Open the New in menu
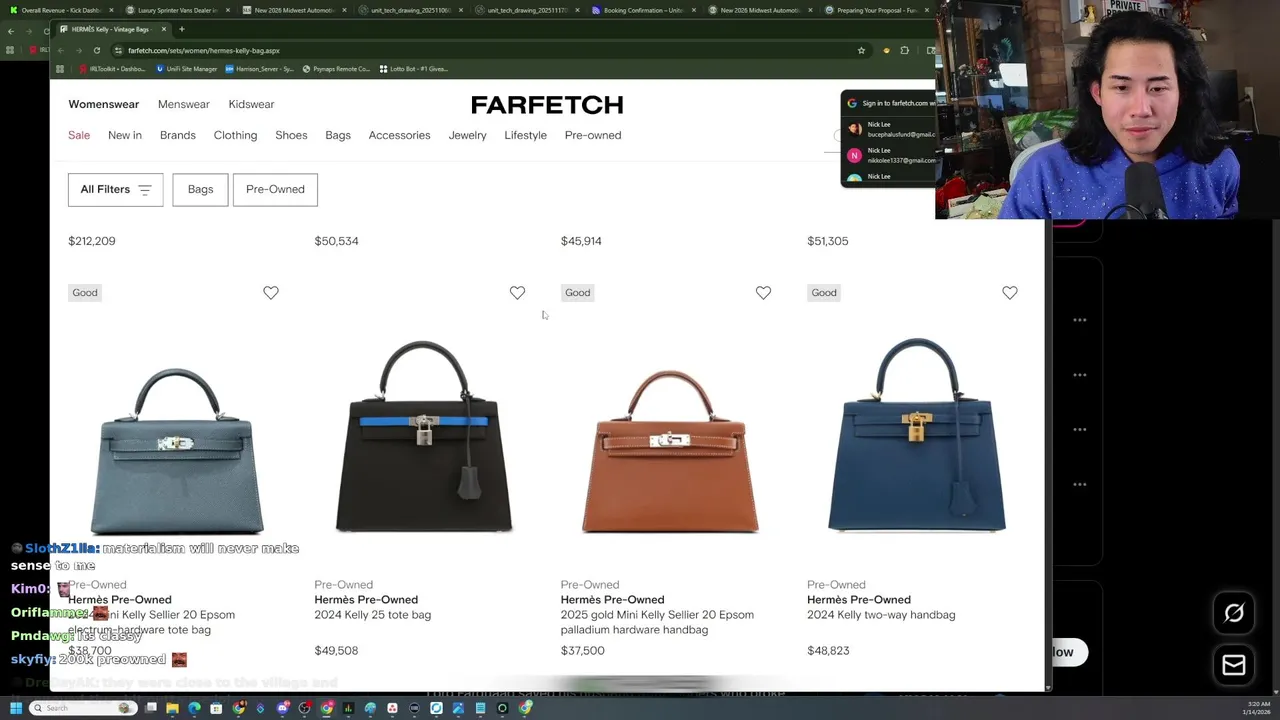Image resolution: width=1280 pixels, height=720 pixels. [125, 135]
